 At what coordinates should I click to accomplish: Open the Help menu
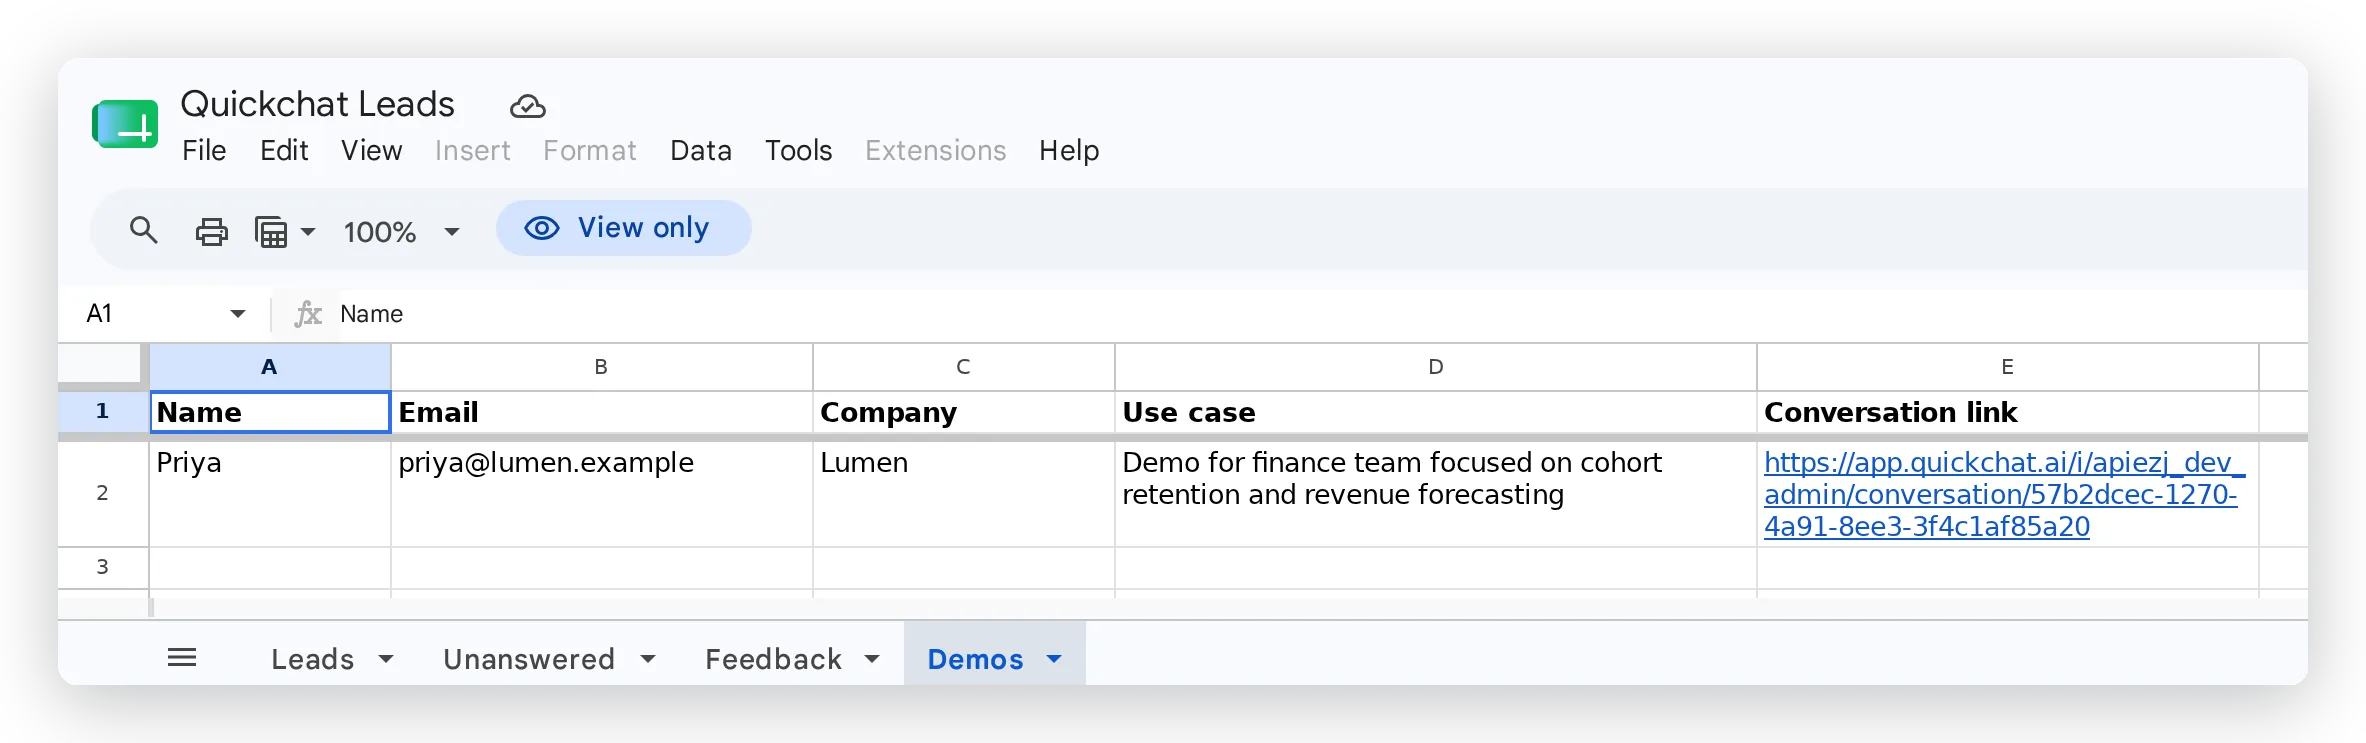point(1069,151)
